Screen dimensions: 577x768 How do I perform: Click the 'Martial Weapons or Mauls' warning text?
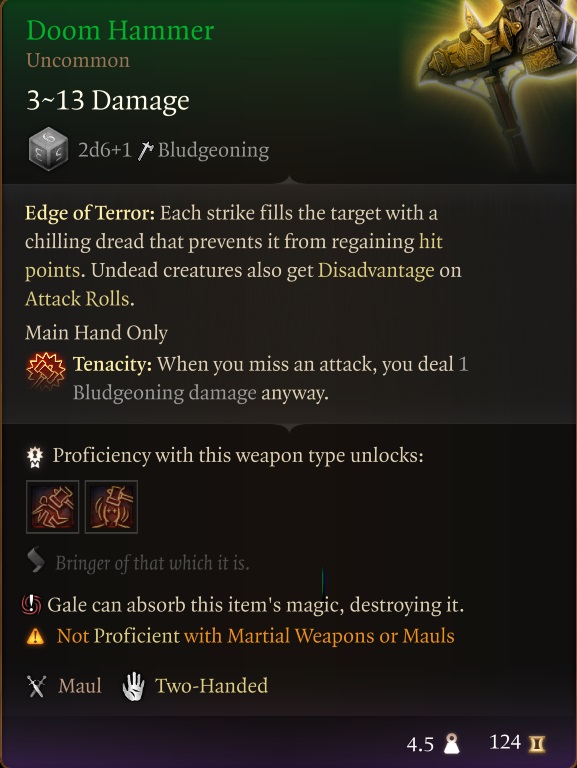point(319,636)
